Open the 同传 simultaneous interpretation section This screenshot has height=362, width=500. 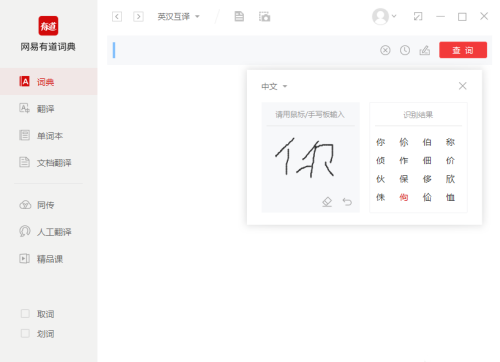pyautogui.click(x=49, y=205)
